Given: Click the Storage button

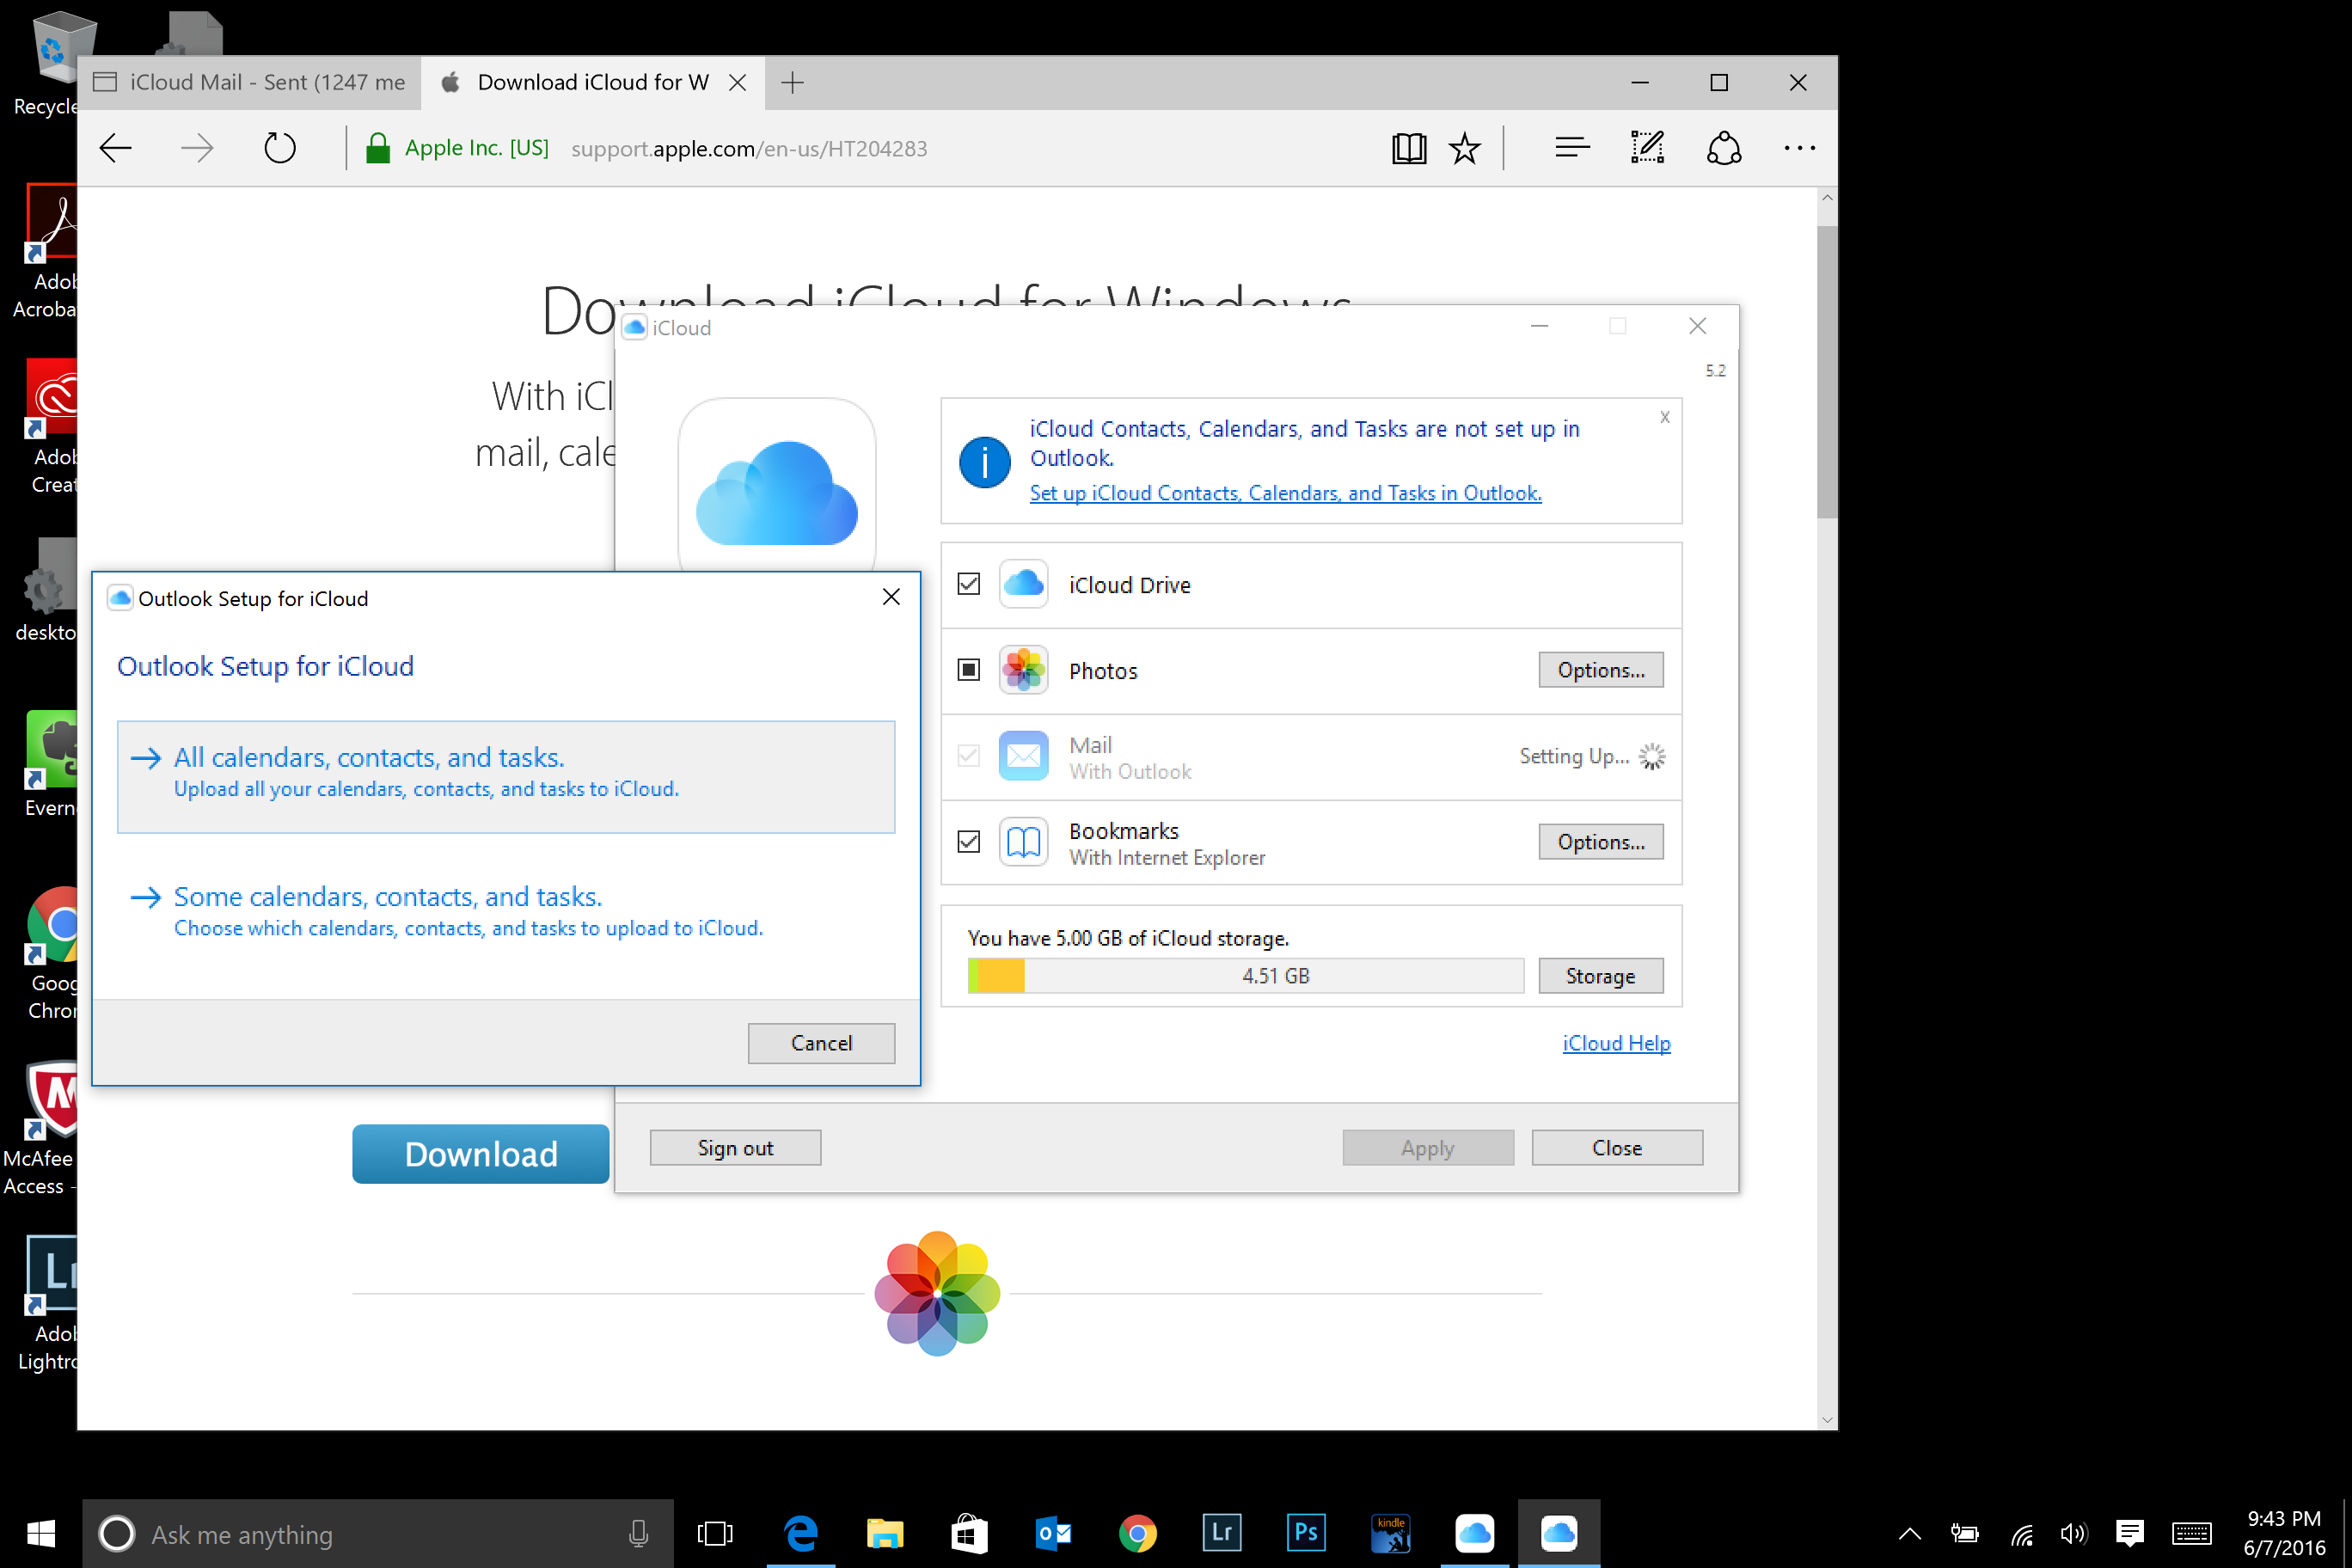Looking at the screenshot, I should (1601, 976).
